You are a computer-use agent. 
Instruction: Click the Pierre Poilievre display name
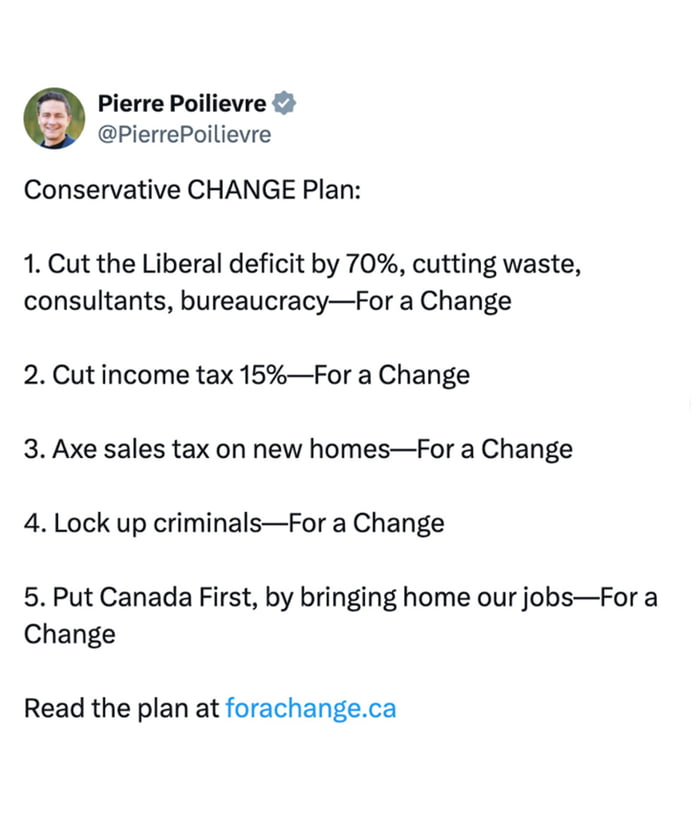click(182, 103)
